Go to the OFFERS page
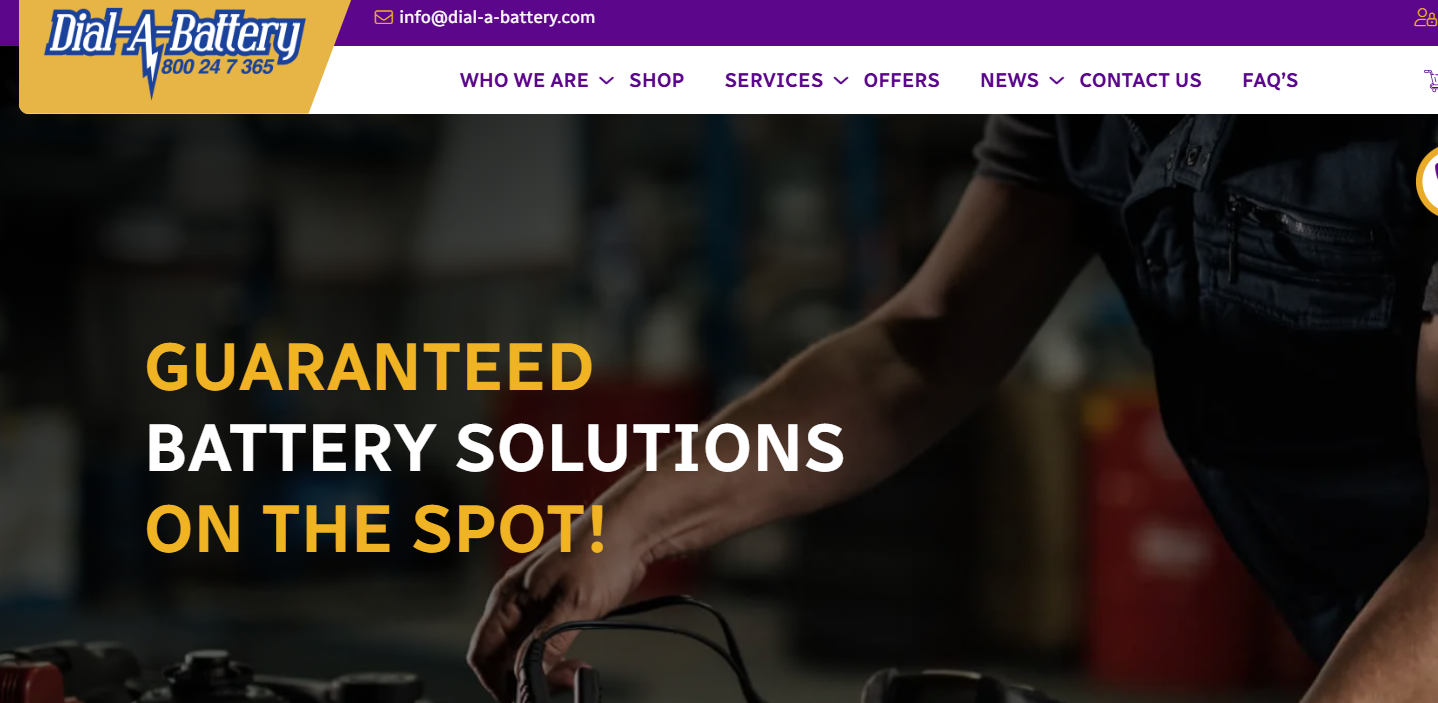Screen dimensions: 1438x703 [902, 81]
